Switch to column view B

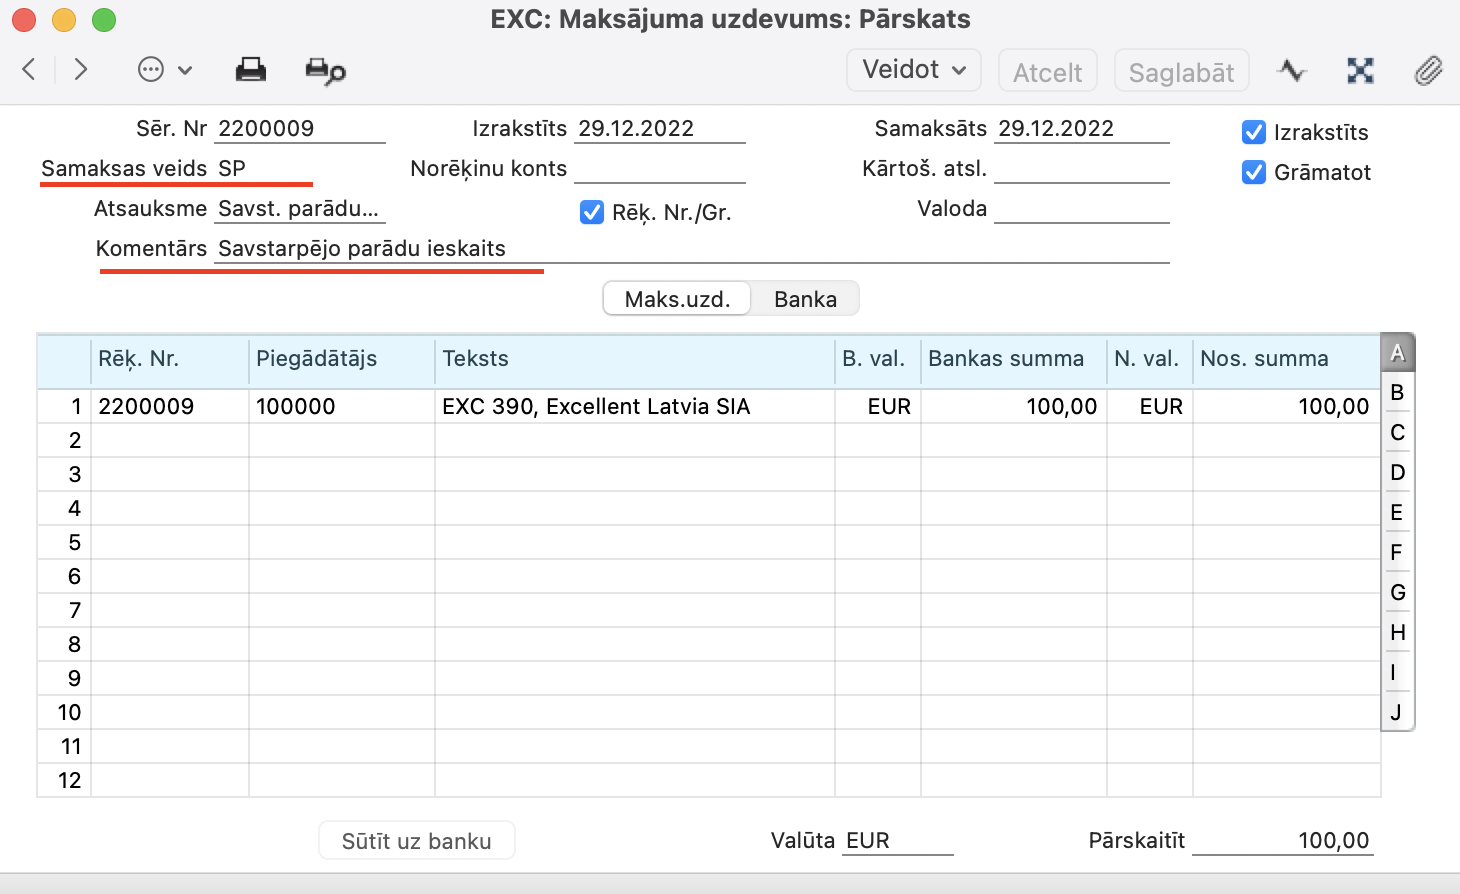tap(1397, 392)
